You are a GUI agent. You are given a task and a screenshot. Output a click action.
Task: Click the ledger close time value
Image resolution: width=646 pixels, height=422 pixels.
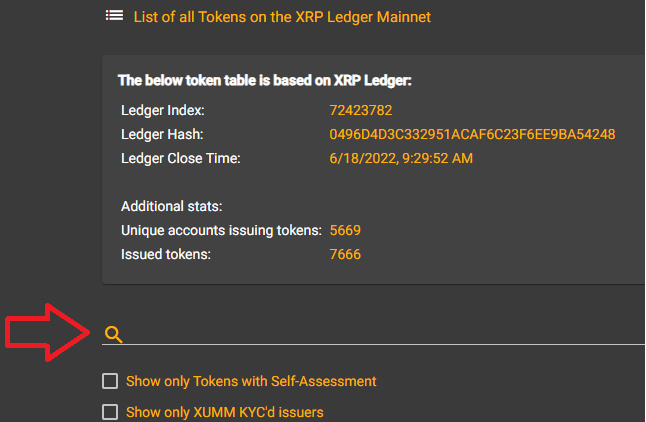401,158
